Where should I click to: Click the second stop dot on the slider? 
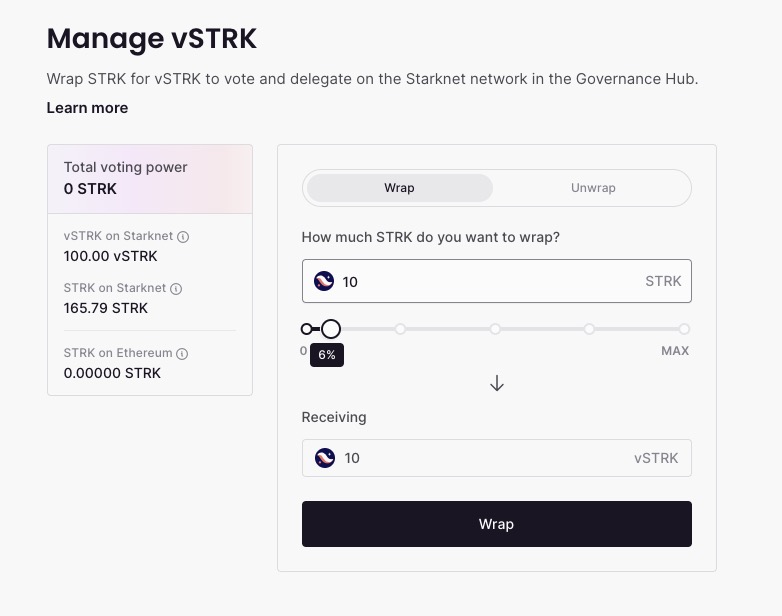[x=400, y=329]
